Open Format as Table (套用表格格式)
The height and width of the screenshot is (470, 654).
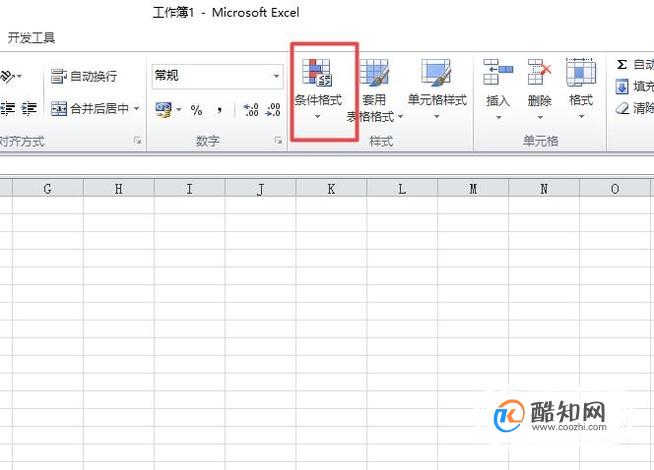374,90
